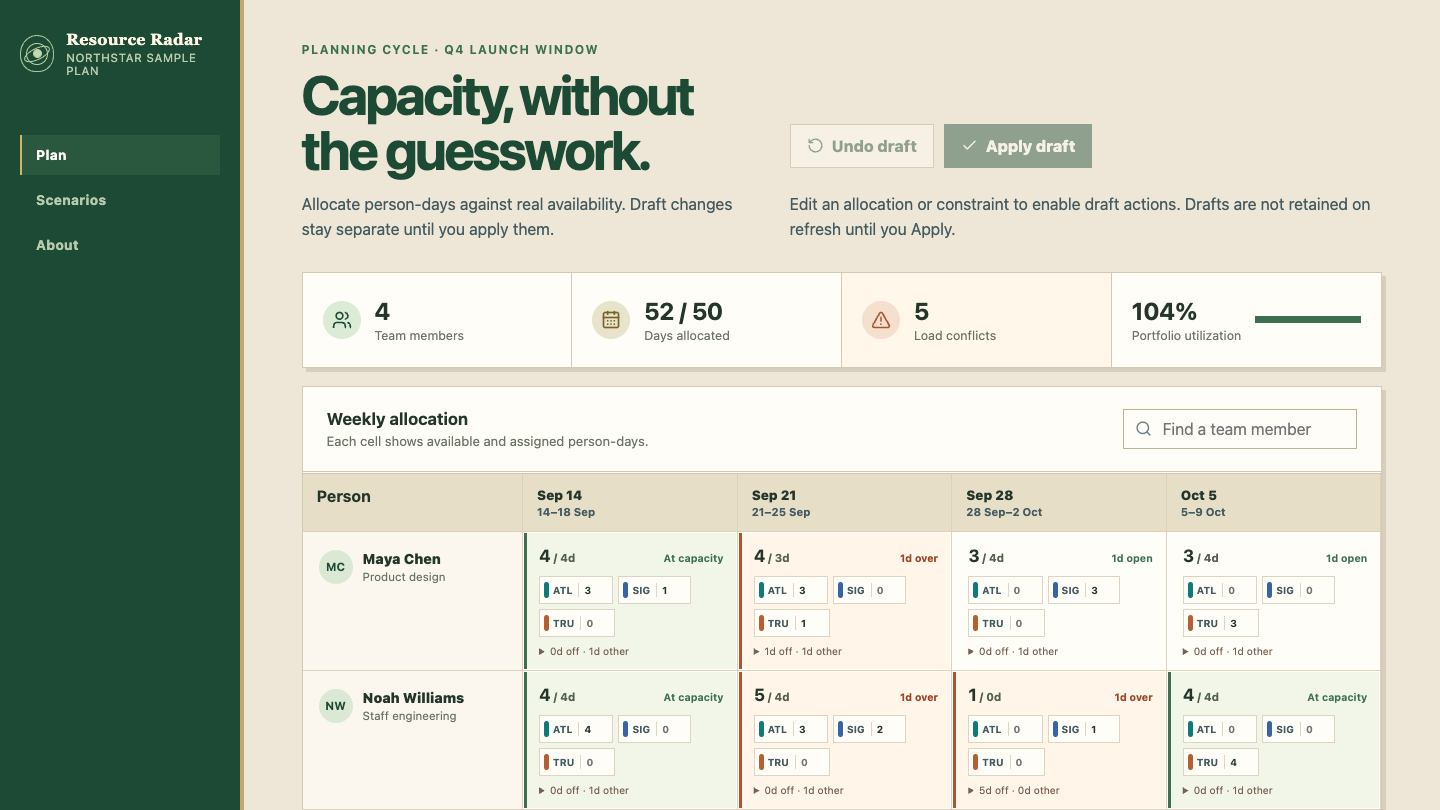Click the Load conflicts warning icon
The image size is (1440, 810).
[x=881, y=320]
